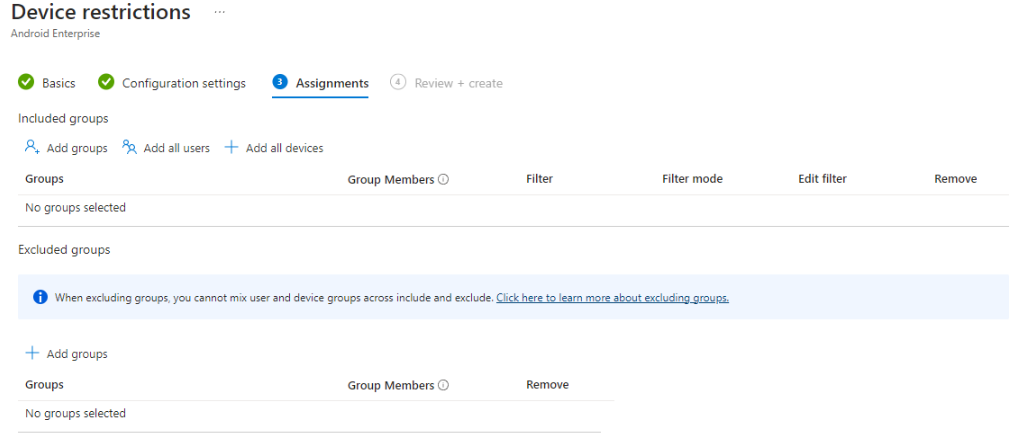This screenshot has width=1013, height=433.
Task: Click the Group Members info icon in Included groups
Action: click(443, 180)
